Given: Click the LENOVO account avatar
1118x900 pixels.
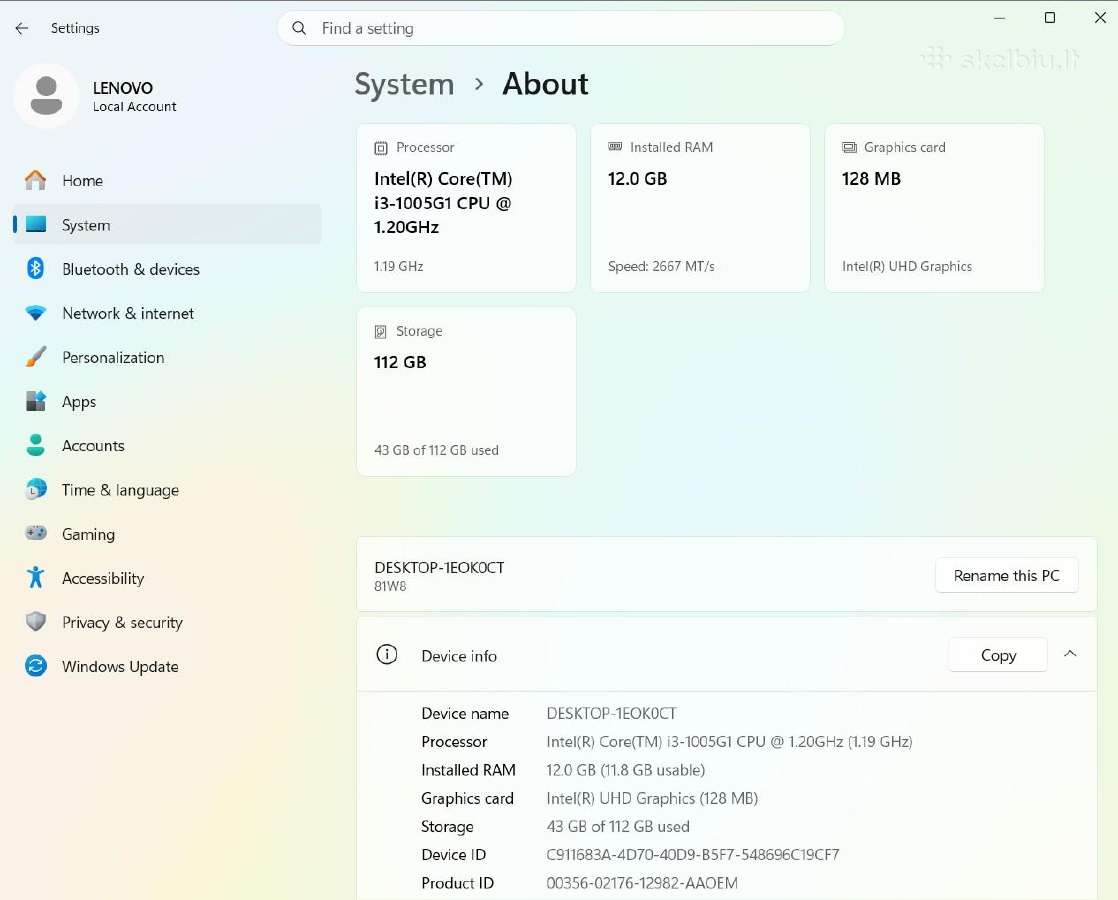Looking at the screenshot, I should [x=46, y=96].
